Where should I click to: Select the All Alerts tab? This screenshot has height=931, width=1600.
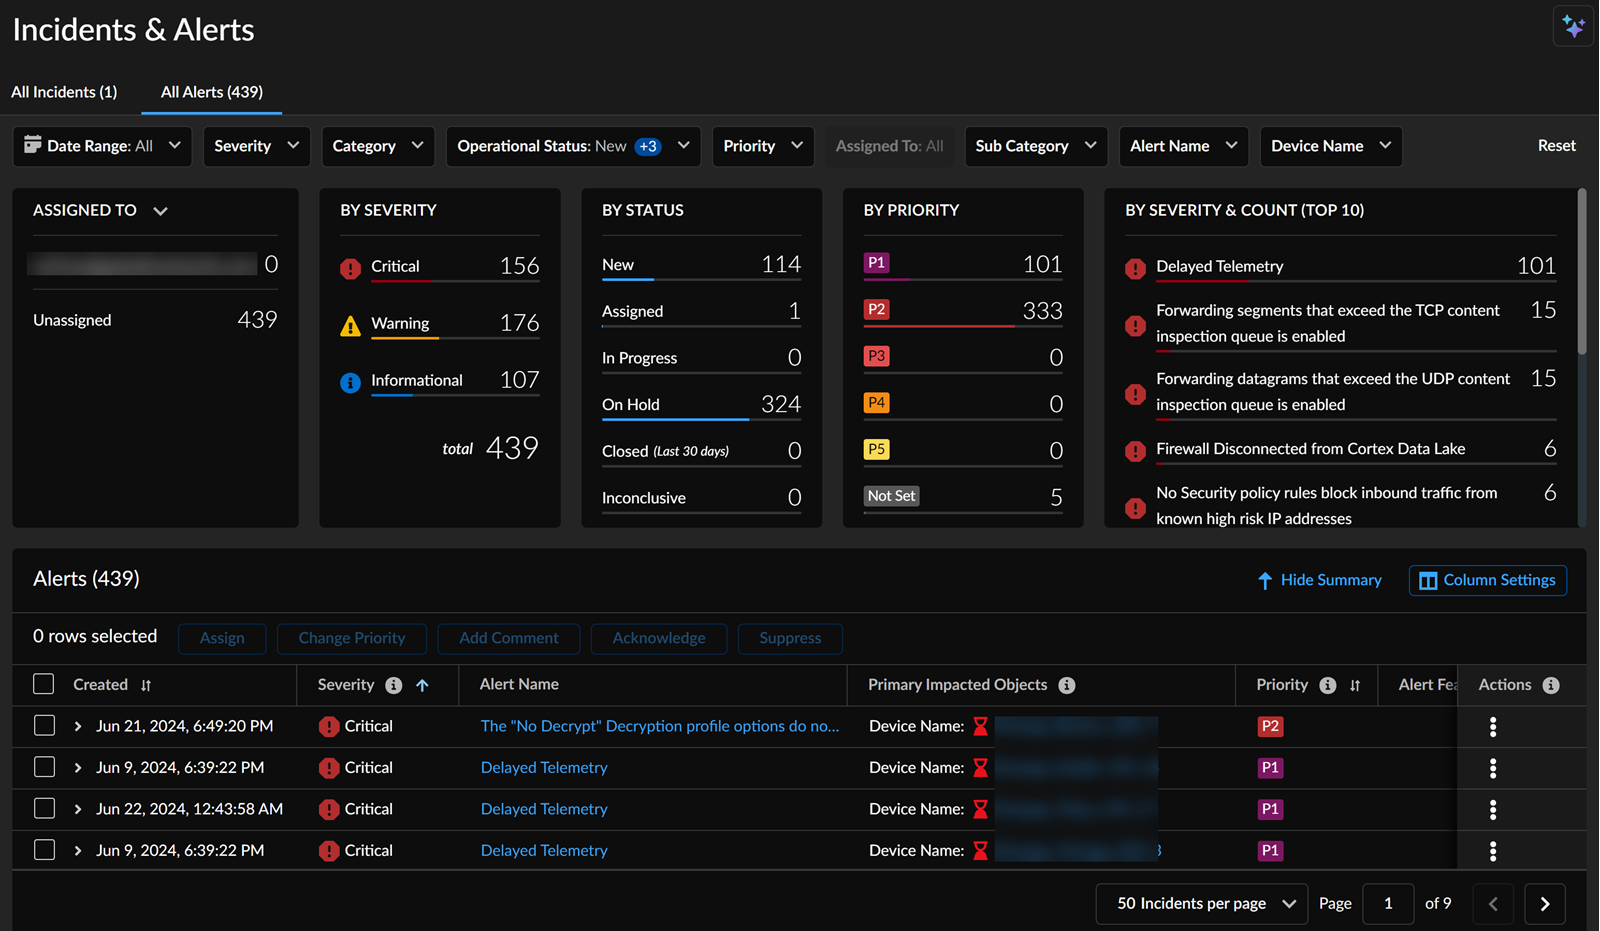(x=212, y=92)
